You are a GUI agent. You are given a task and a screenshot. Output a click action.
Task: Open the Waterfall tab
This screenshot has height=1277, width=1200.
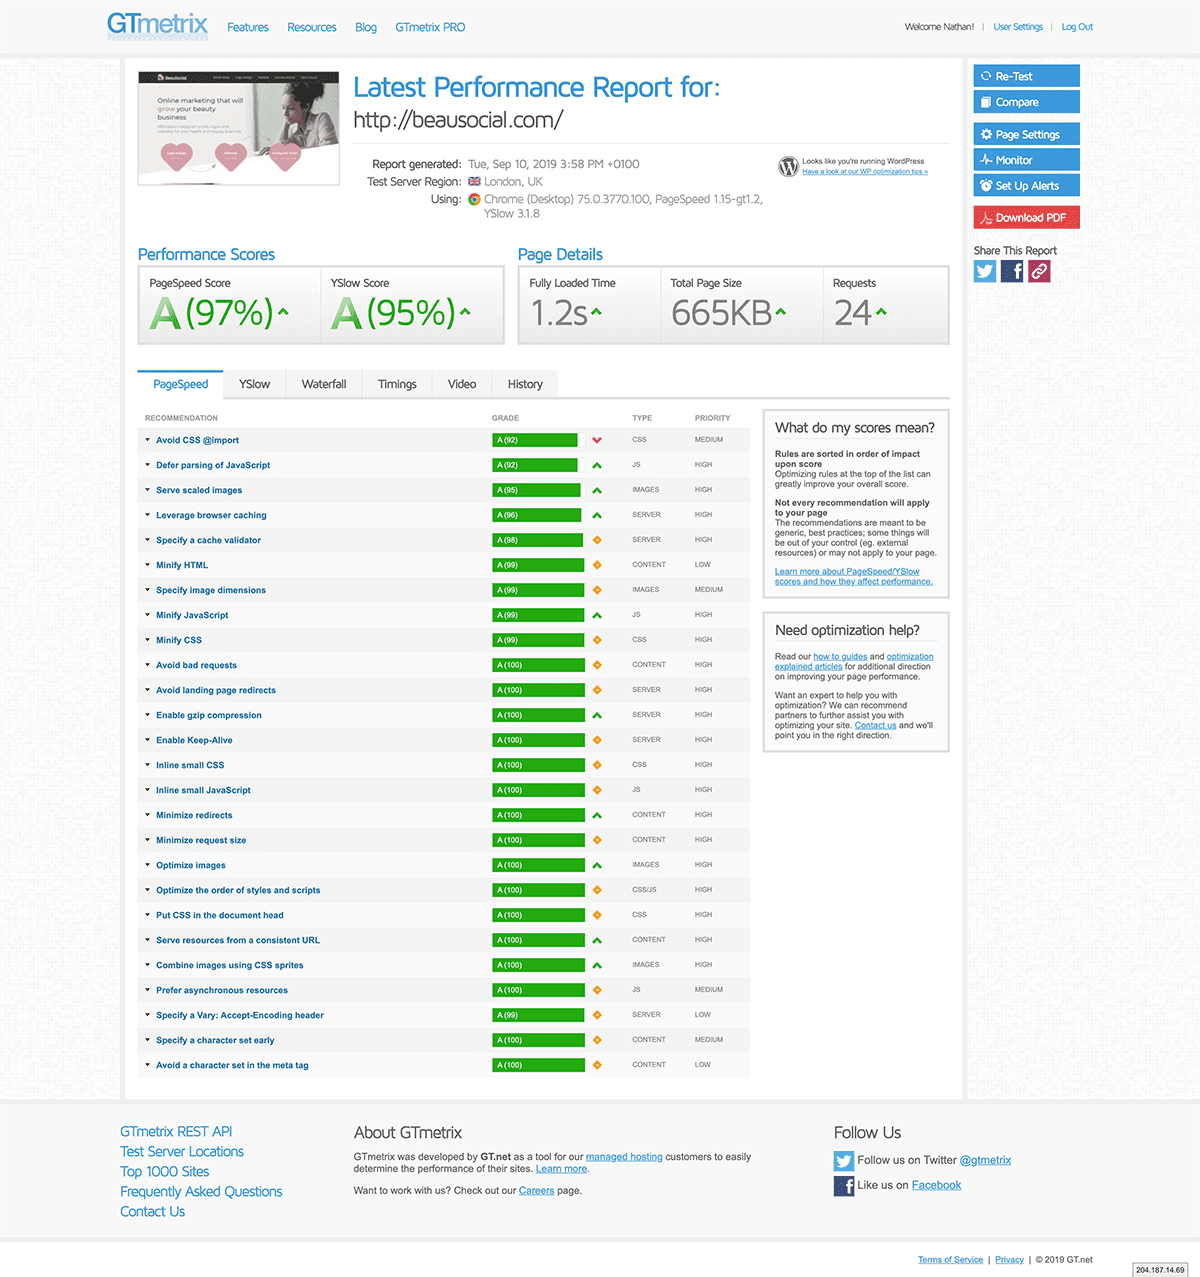(324, 384)
